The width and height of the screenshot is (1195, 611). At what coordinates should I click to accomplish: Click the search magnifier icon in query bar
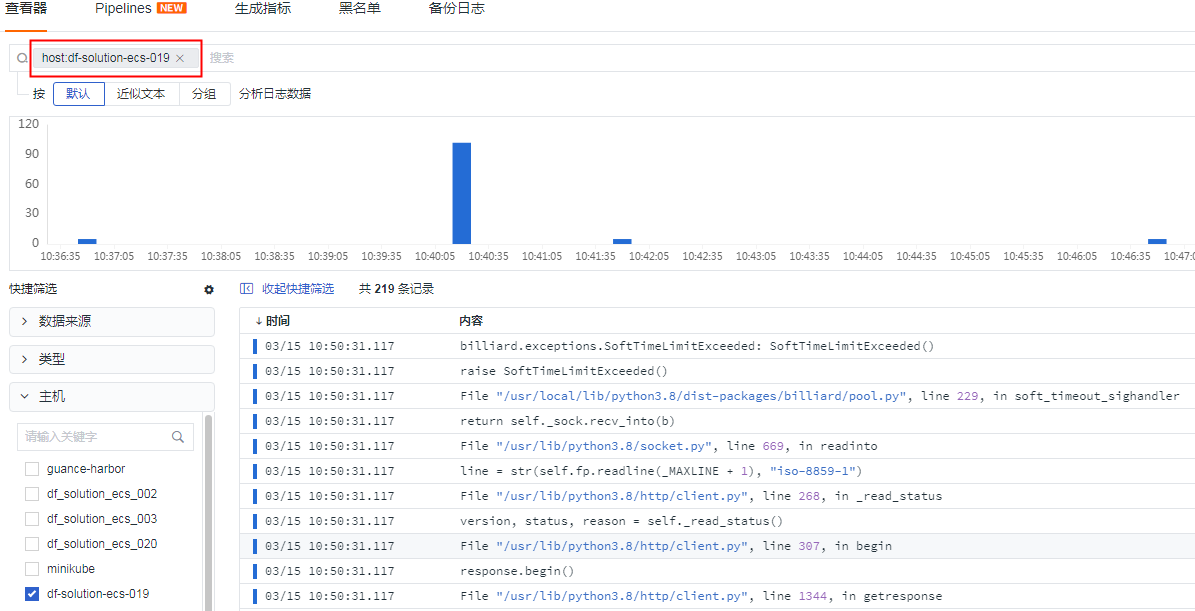click(20, 58)
